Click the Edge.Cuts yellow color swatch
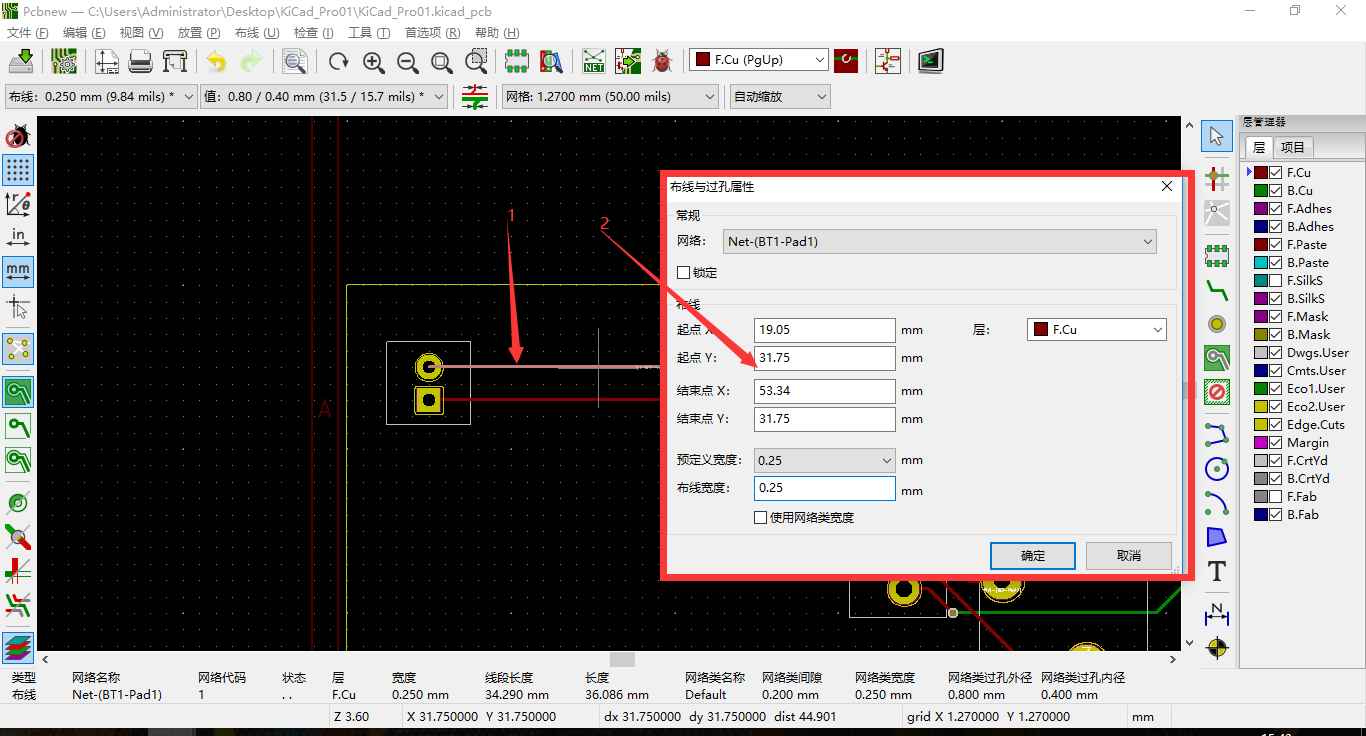Image resolution: width=1366 pixels, height=736 pixels. [x=1261, y=425]
